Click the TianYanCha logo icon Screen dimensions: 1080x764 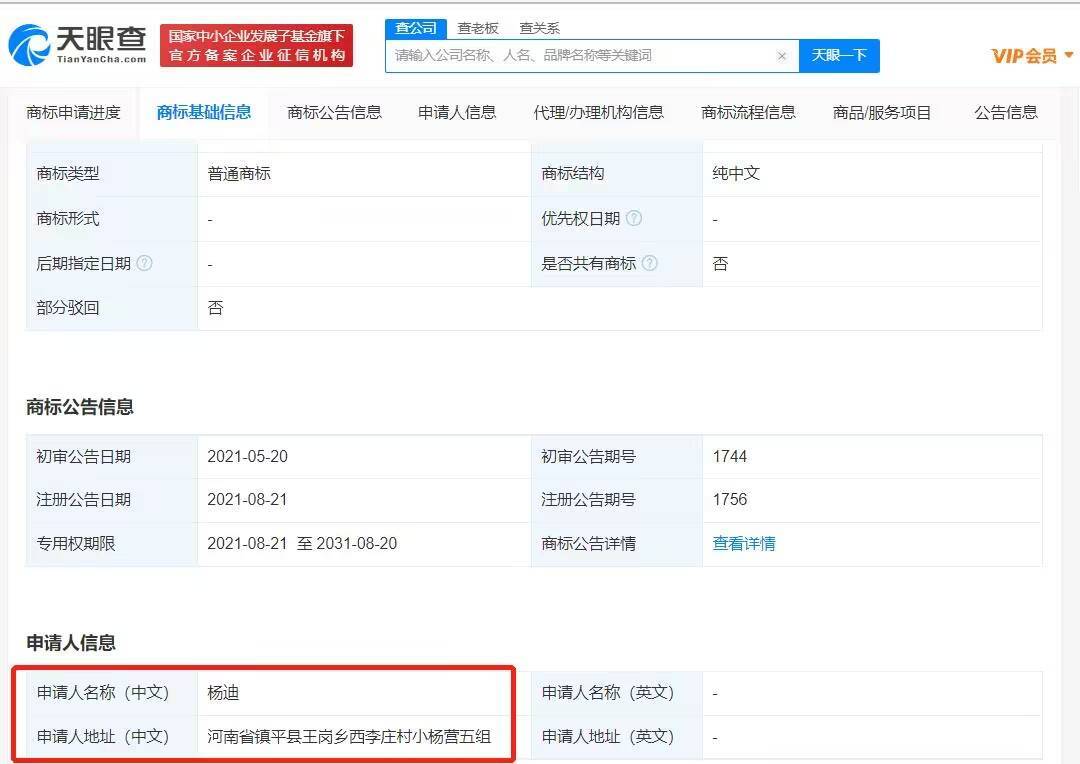coord(30,45)
